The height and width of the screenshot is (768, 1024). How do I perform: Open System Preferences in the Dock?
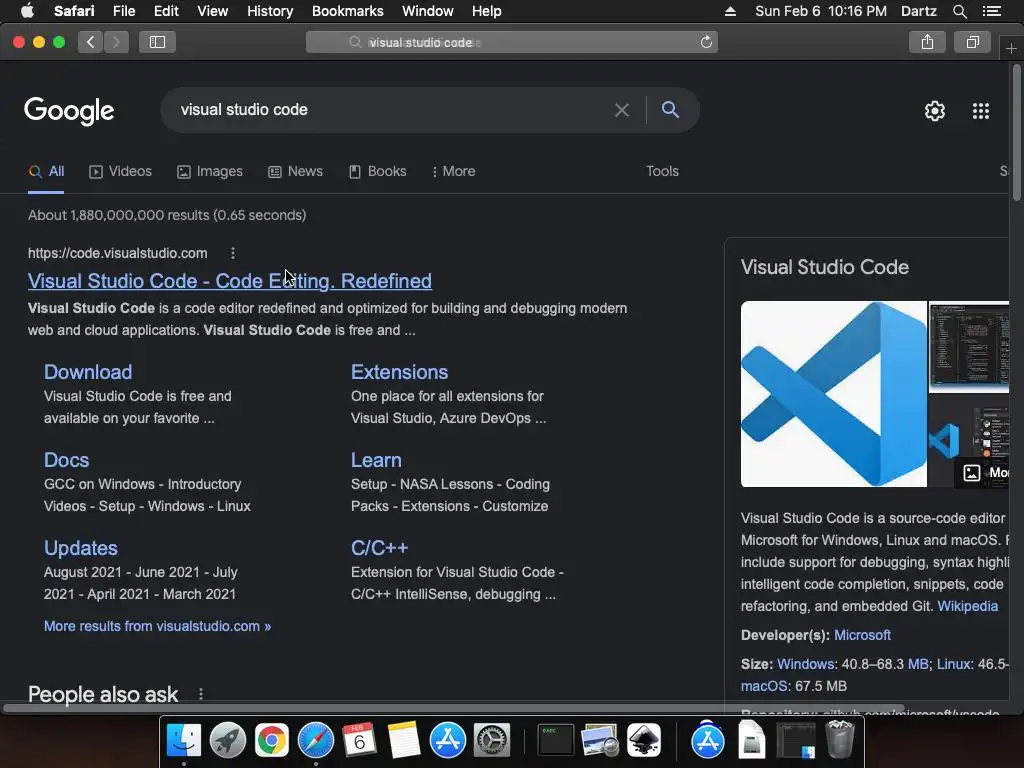click(492, 741)
